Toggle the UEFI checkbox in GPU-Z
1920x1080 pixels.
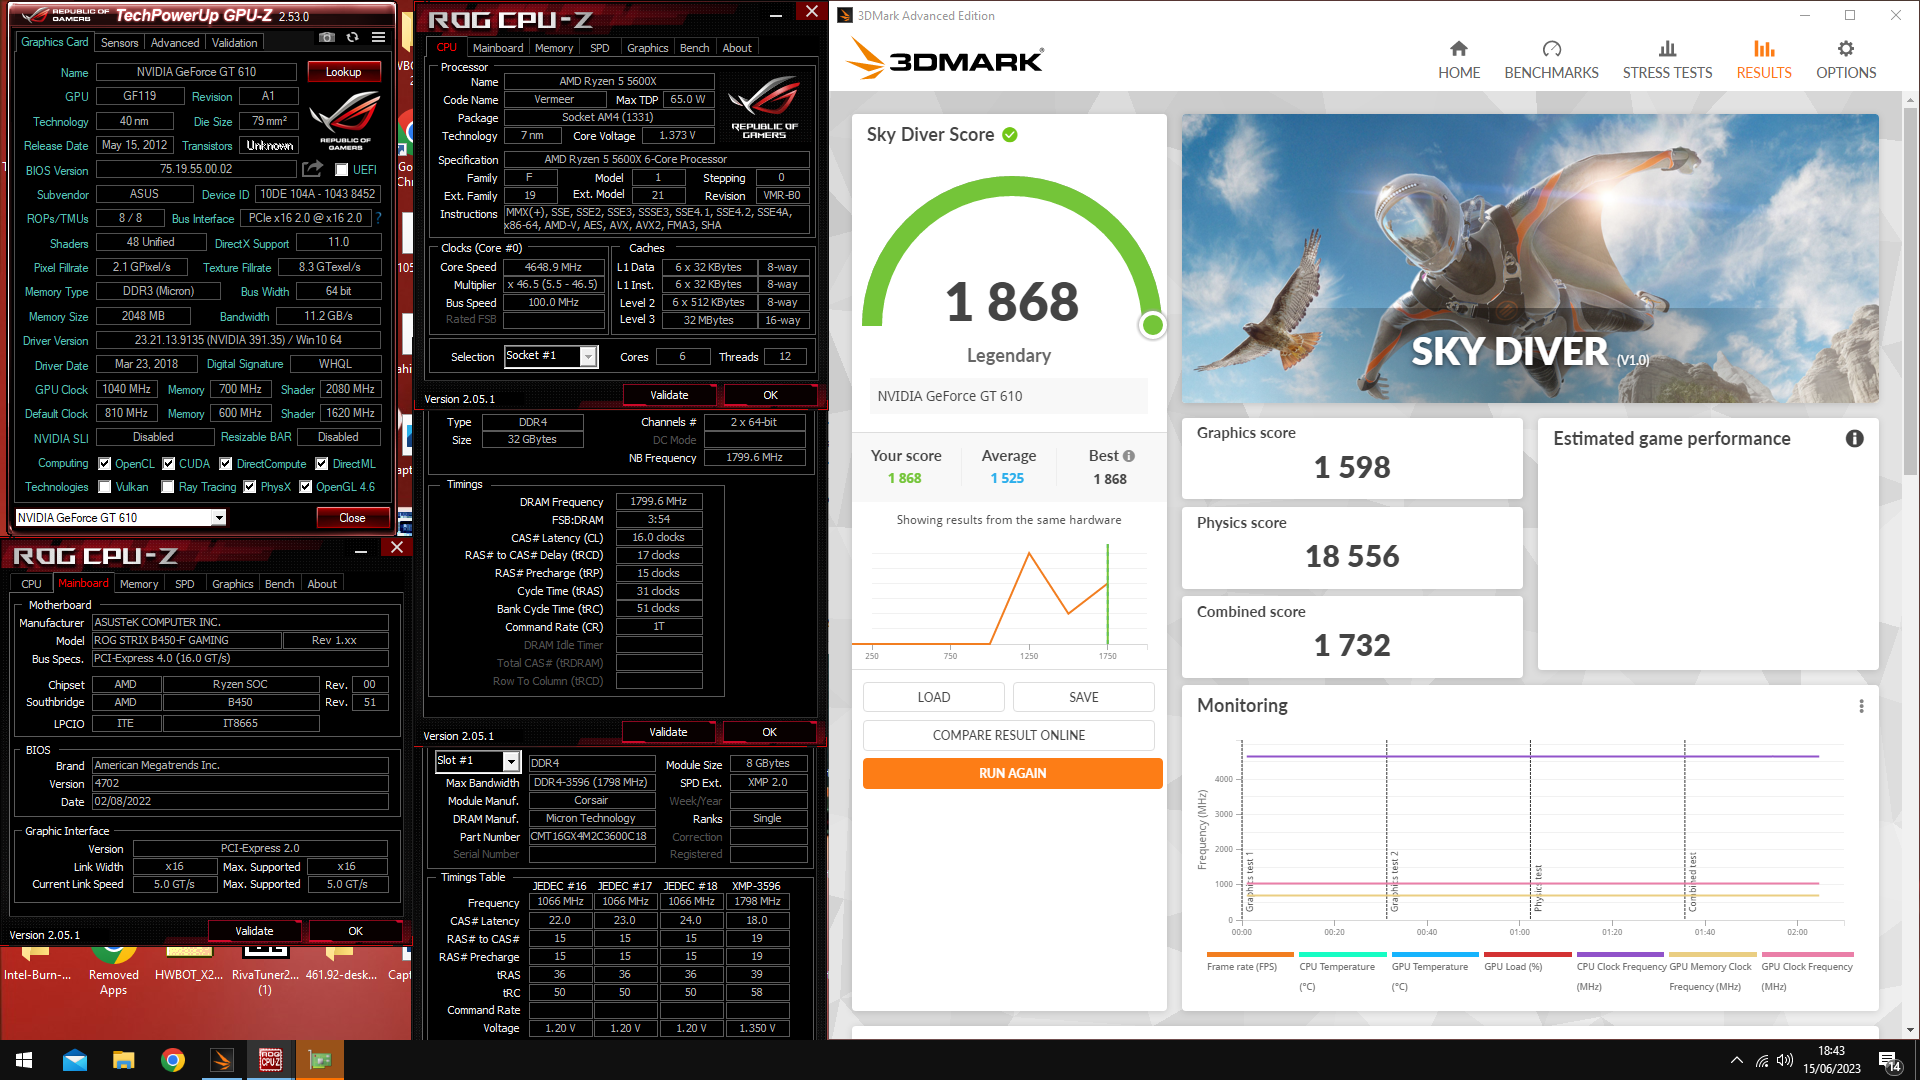pos(341,170)
